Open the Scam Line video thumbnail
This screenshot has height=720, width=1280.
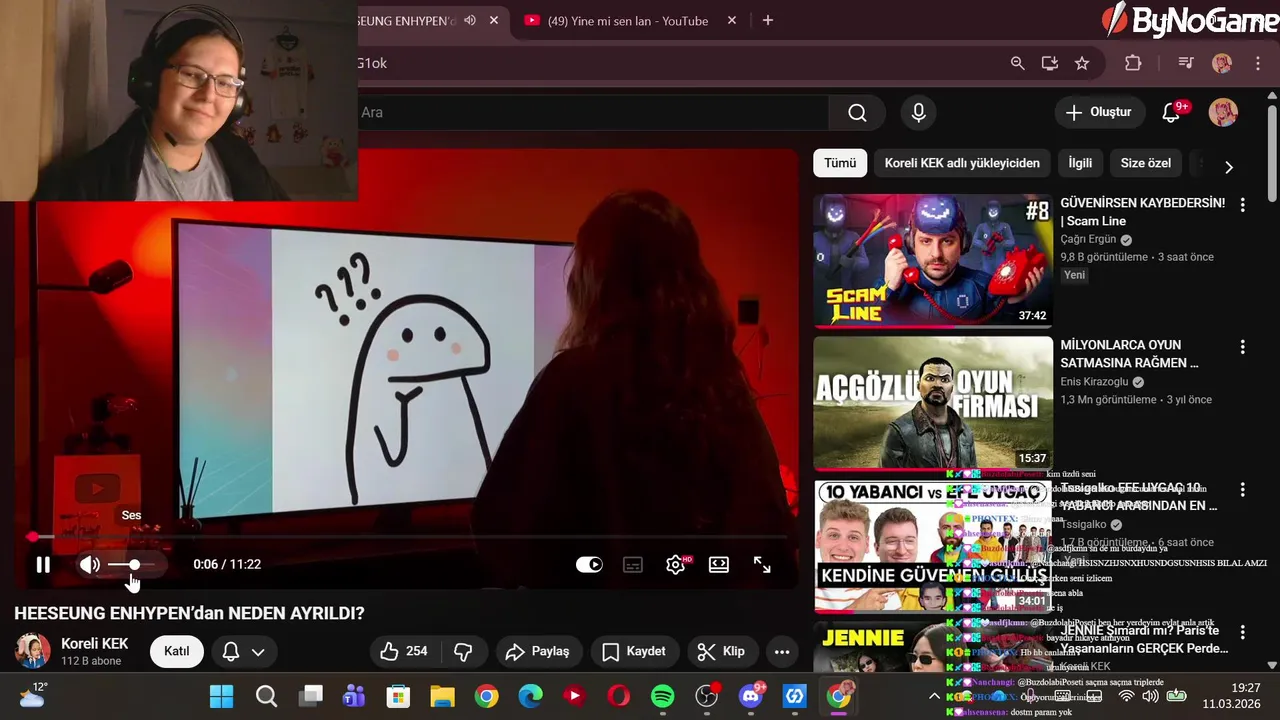(932, 260)
